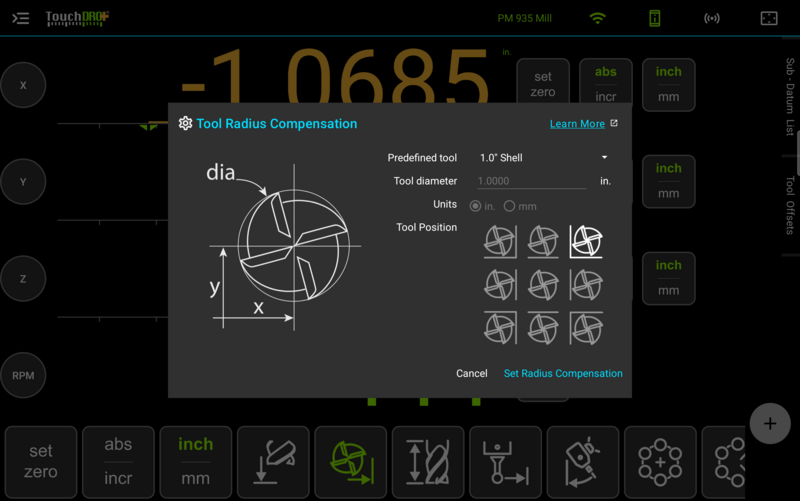Tap the tool radius compensation toolbar icon

351,462
